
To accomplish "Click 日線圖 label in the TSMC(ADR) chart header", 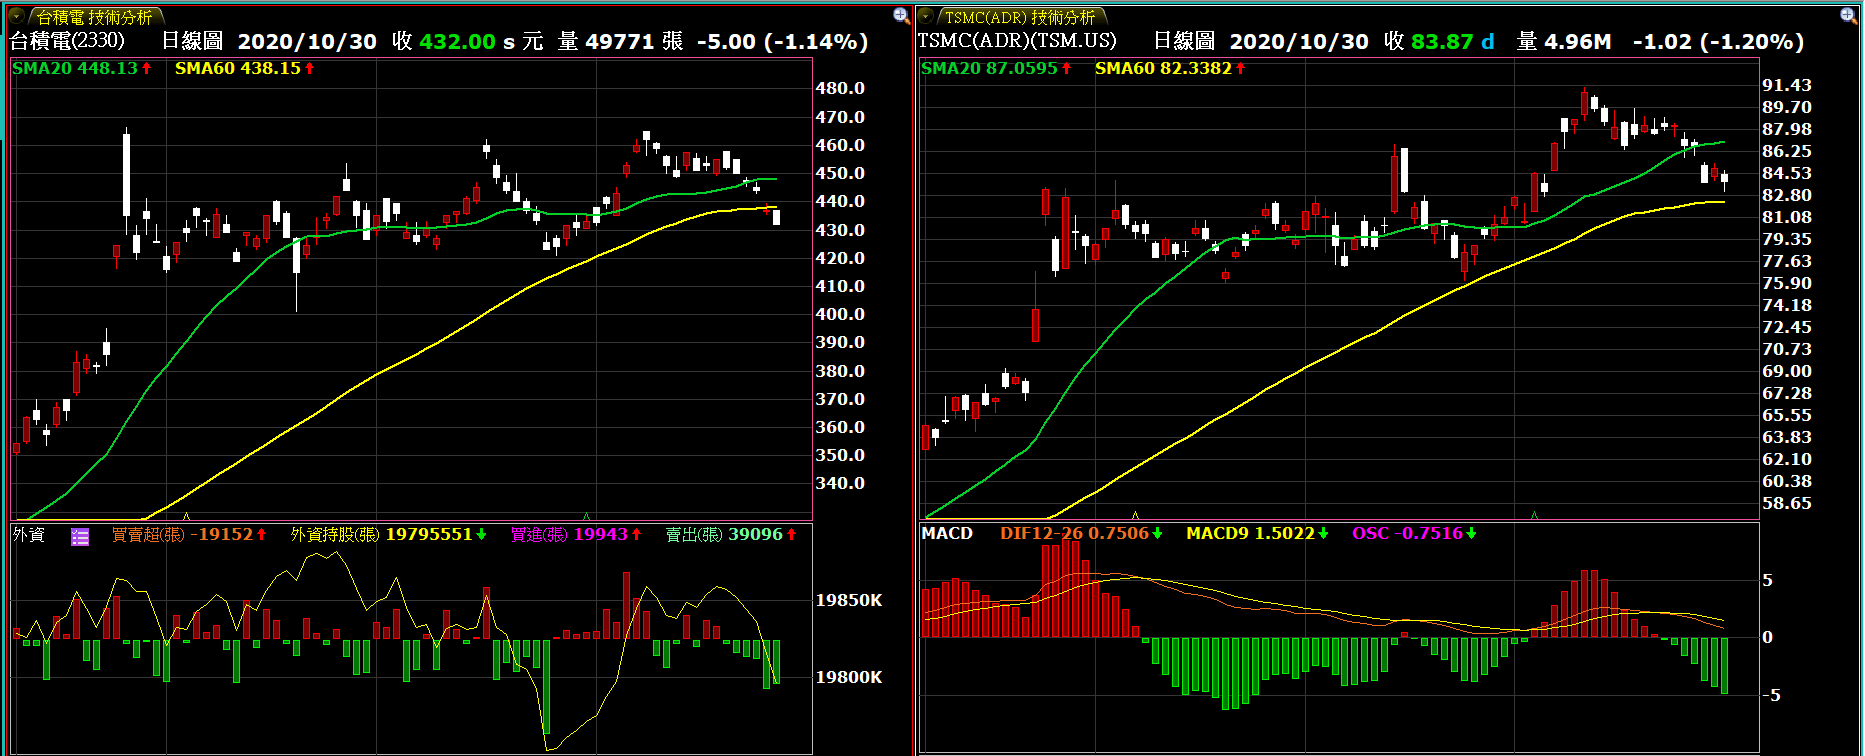I will tap(1184, 41).
